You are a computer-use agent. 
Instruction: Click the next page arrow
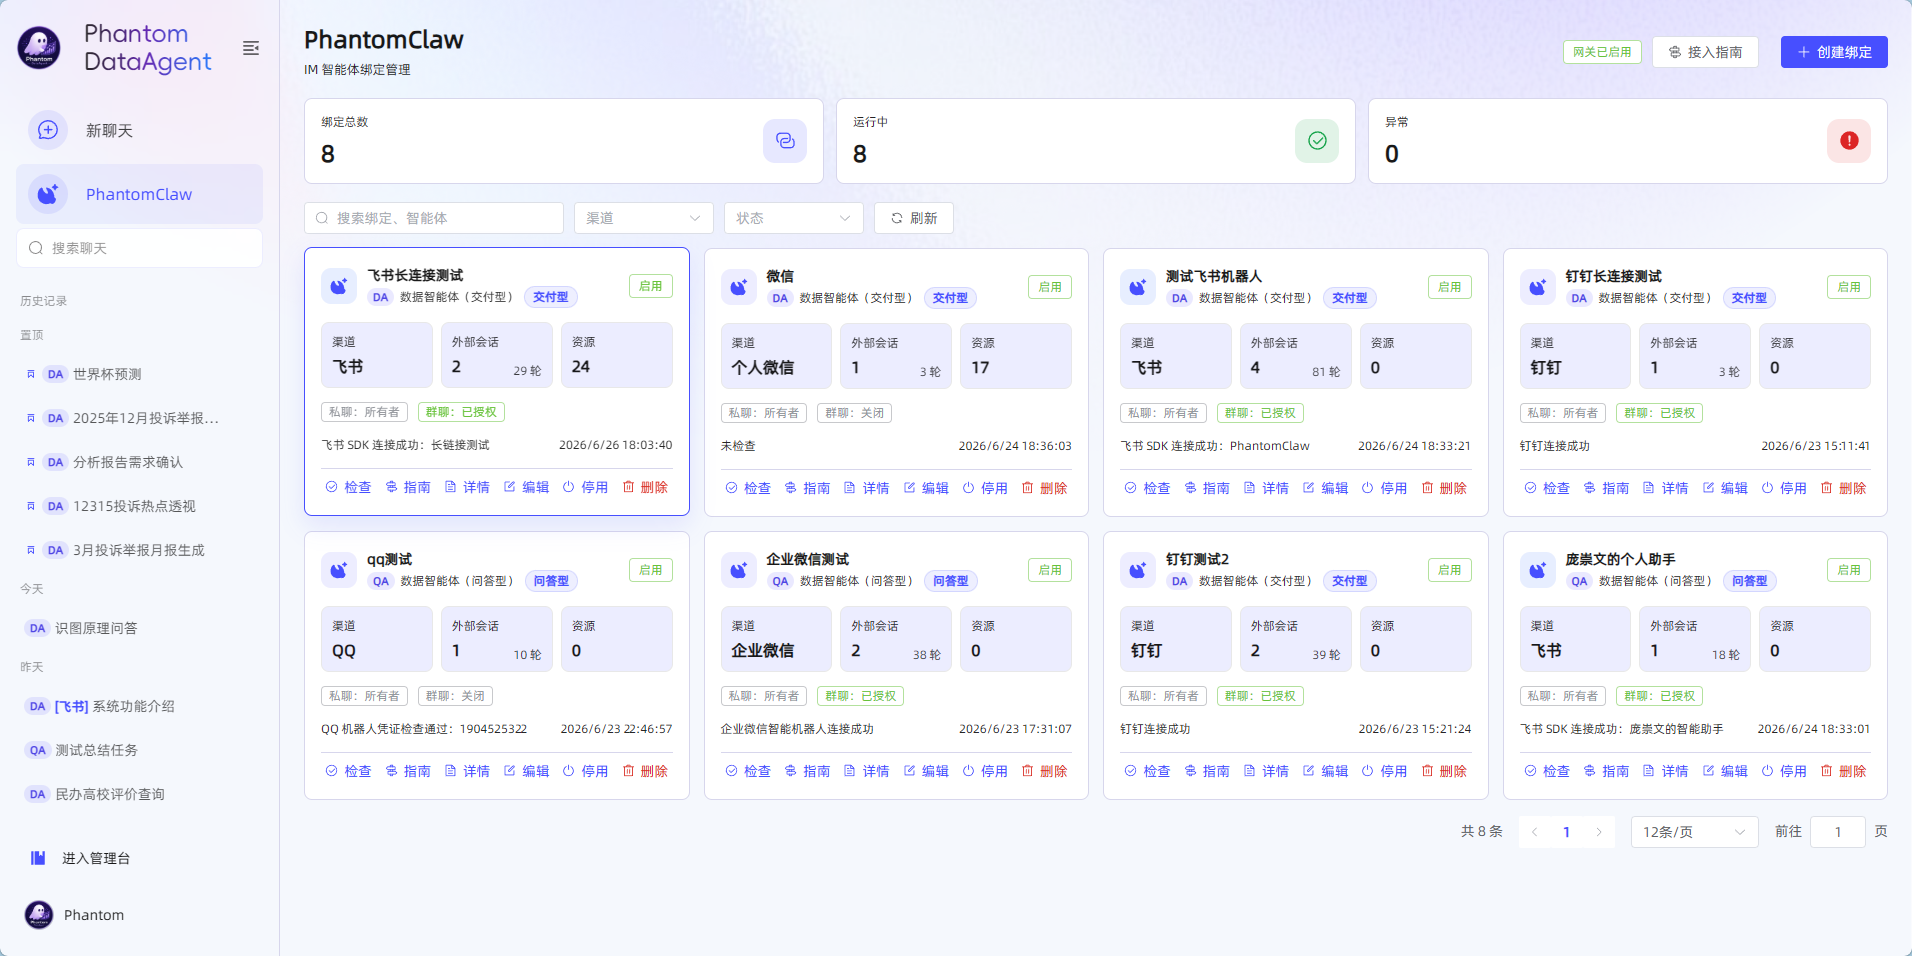[1599, 832]
